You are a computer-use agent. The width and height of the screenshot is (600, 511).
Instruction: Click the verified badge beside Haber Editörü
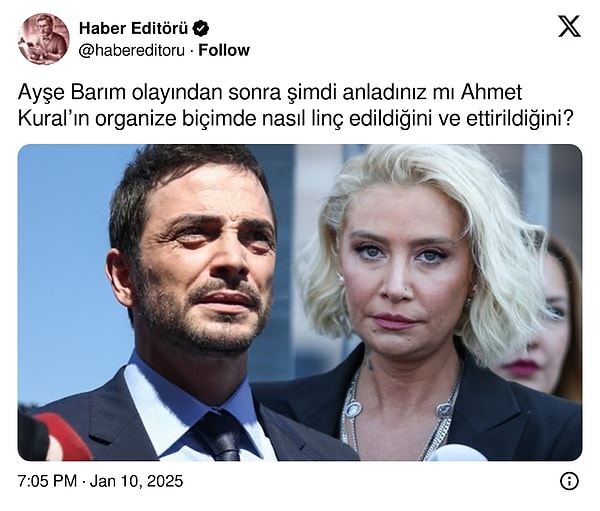(201, 29)
